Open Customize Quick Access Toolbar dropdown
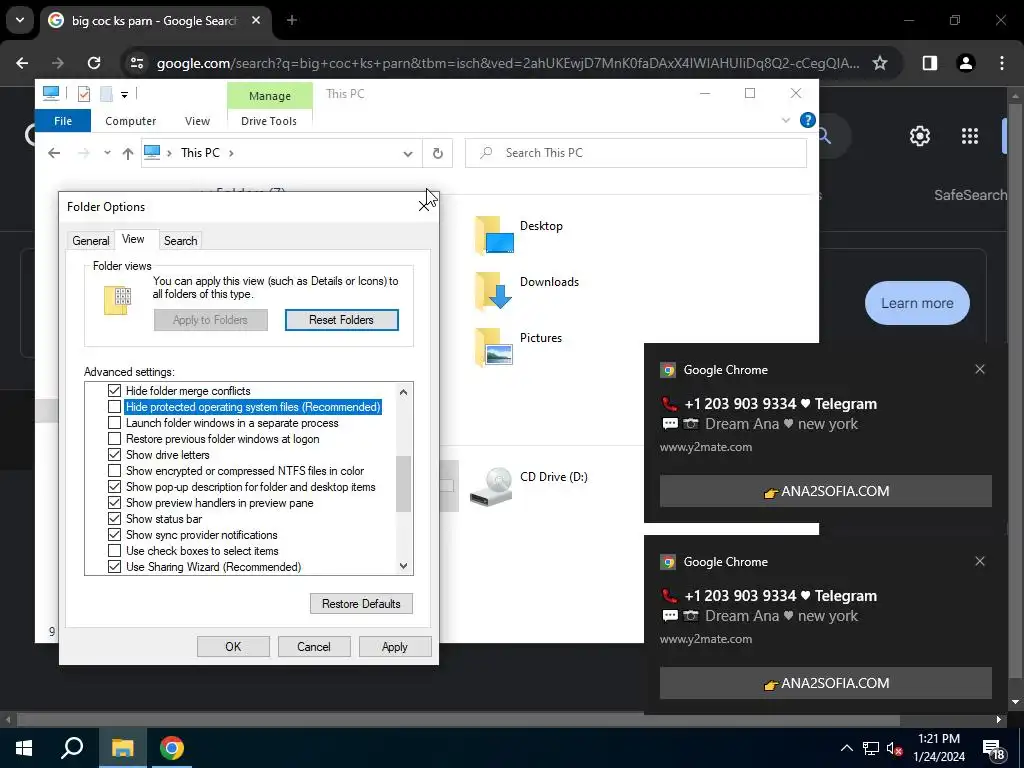 tap(124, 95)
